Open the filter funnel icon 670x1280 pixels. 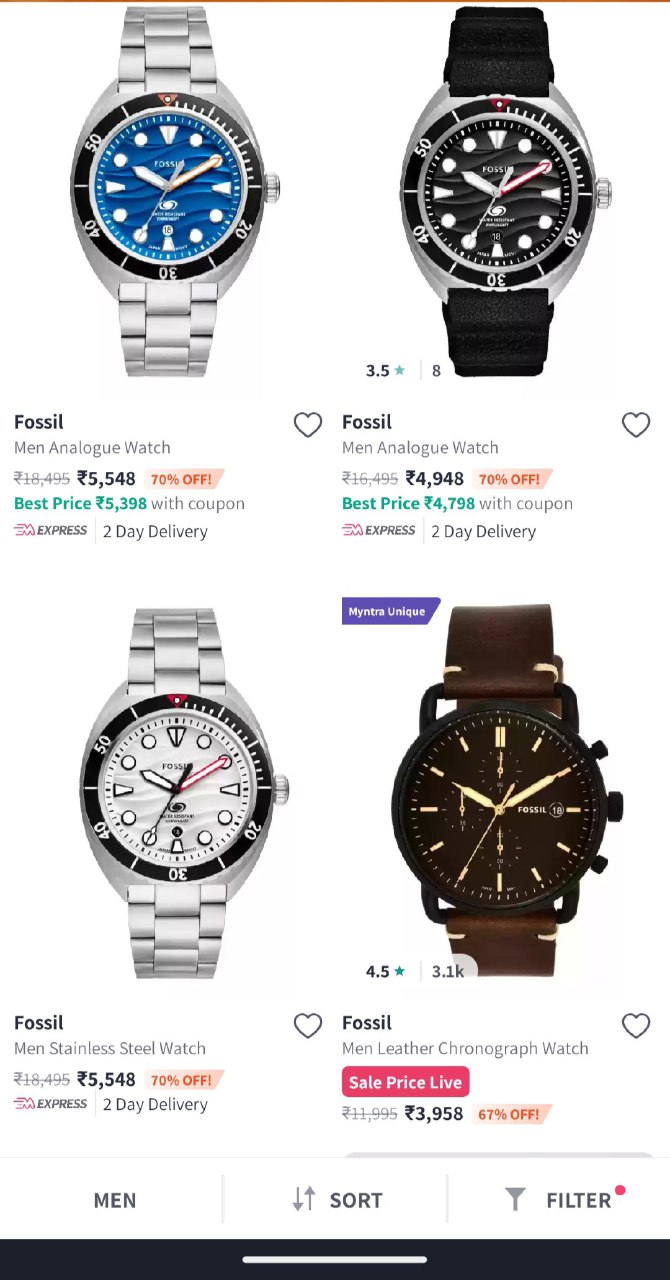pos(515,1199)
